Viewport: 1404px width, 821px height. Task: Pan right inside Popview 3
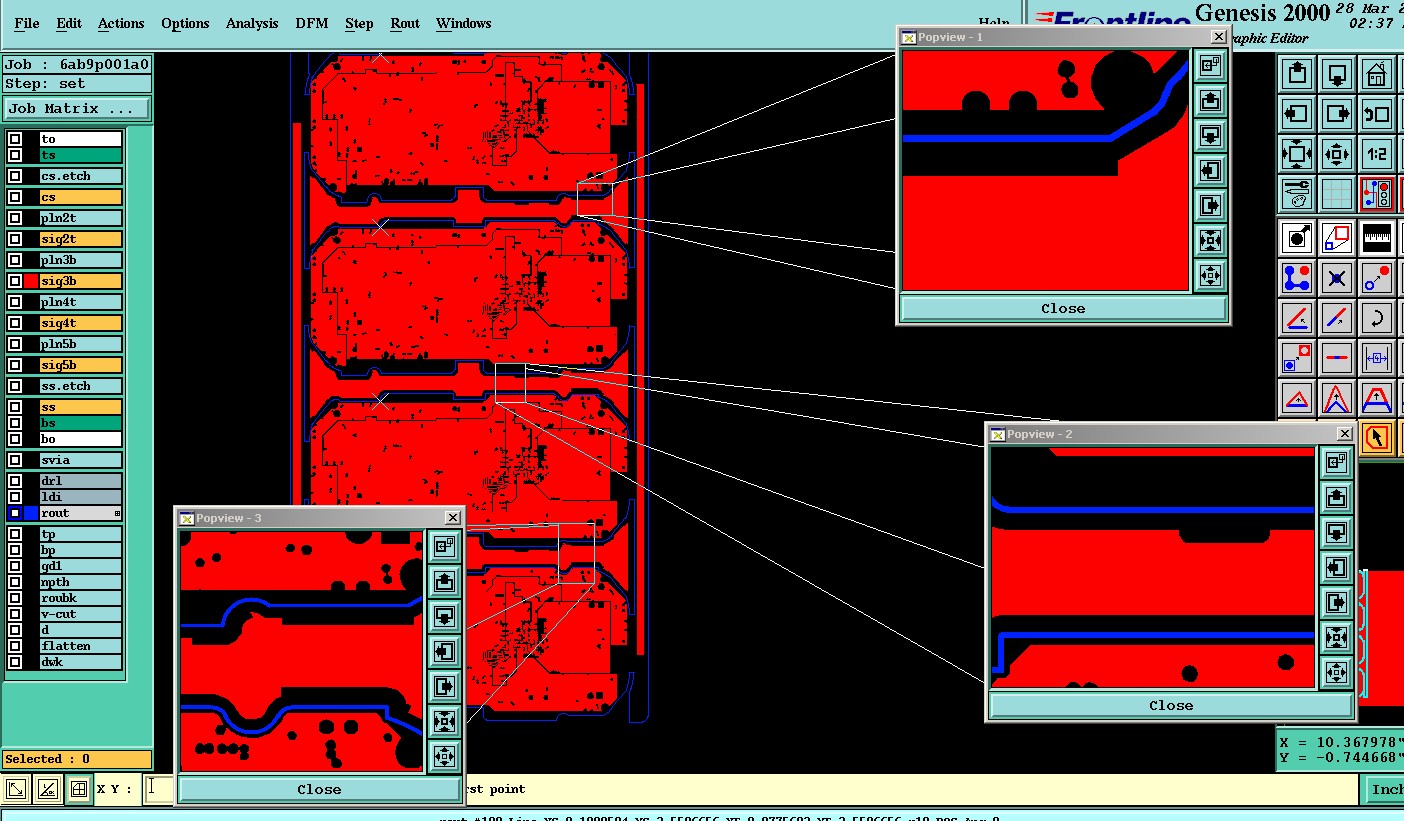pyautogui.click(x=444, y=686)
